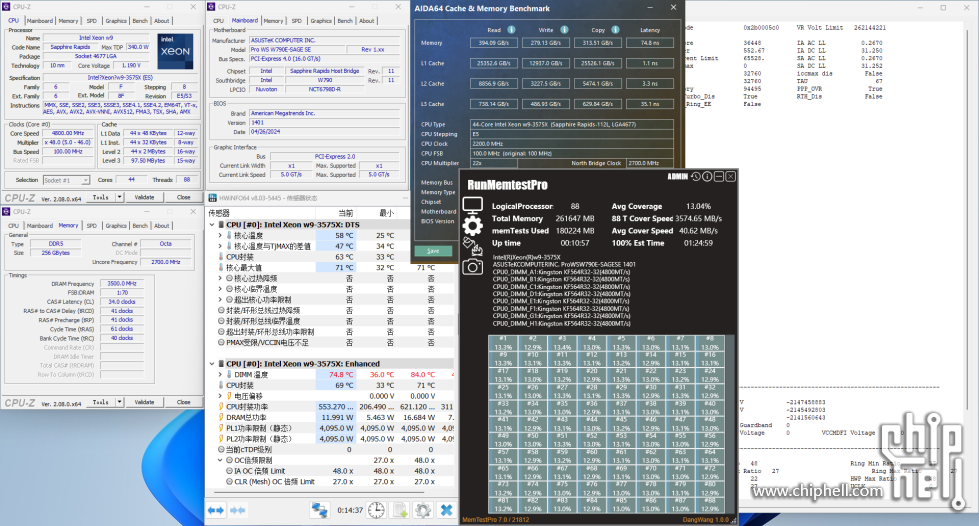979x526 pixels.
Task: Switch to SPD tab in top-left CPU-Z
Action: [x=92, y=21]
